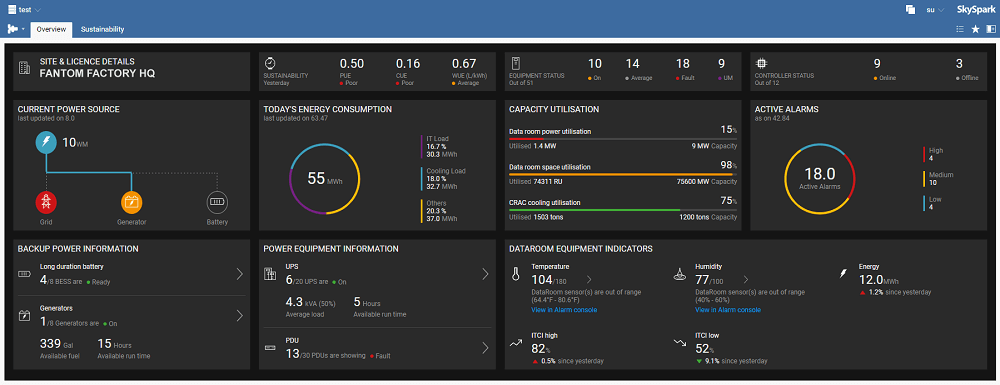
Task: Click the Grid power source icon
Action: (46, 203)
